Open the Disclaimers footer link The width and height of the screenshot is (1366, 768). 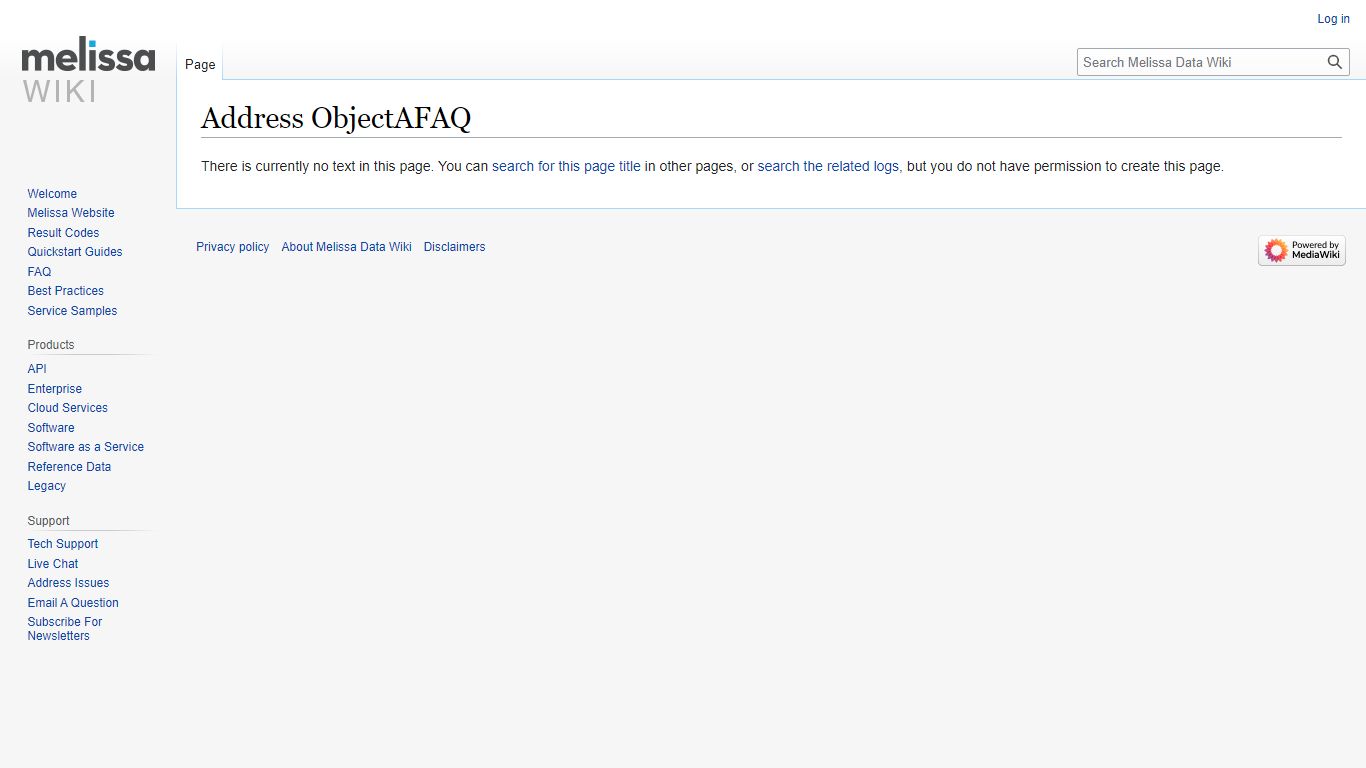point(454,247)
